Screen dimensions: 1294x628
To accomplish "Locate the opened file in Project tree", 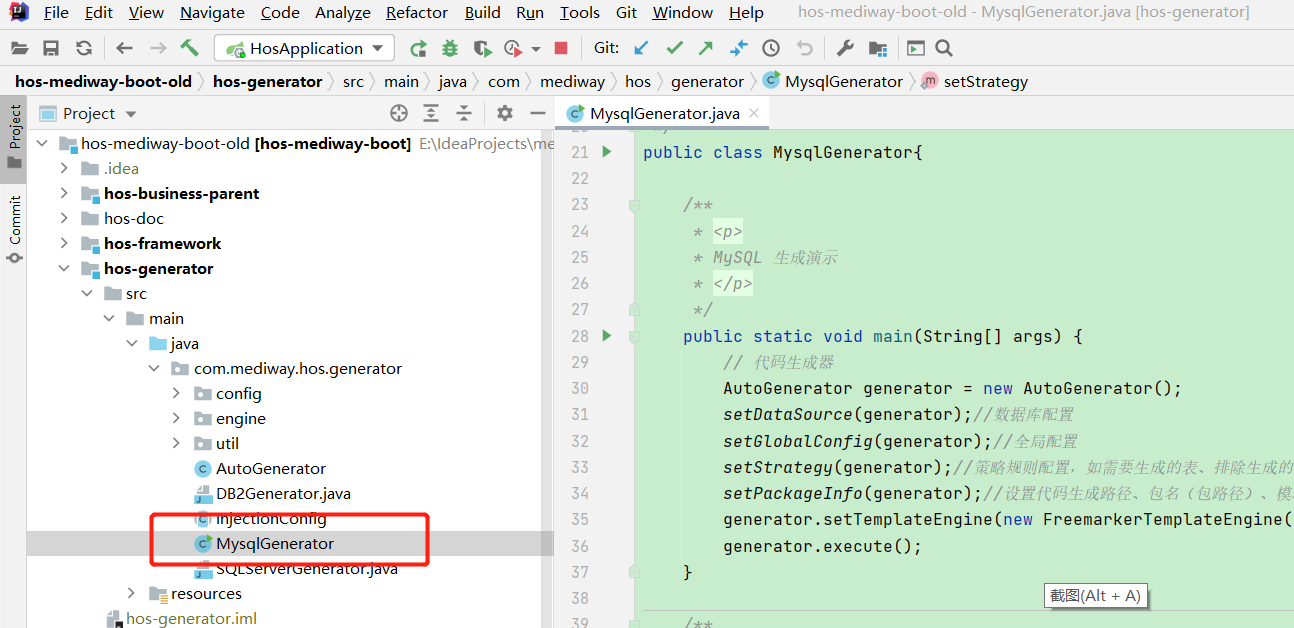I will click(399, 113).
